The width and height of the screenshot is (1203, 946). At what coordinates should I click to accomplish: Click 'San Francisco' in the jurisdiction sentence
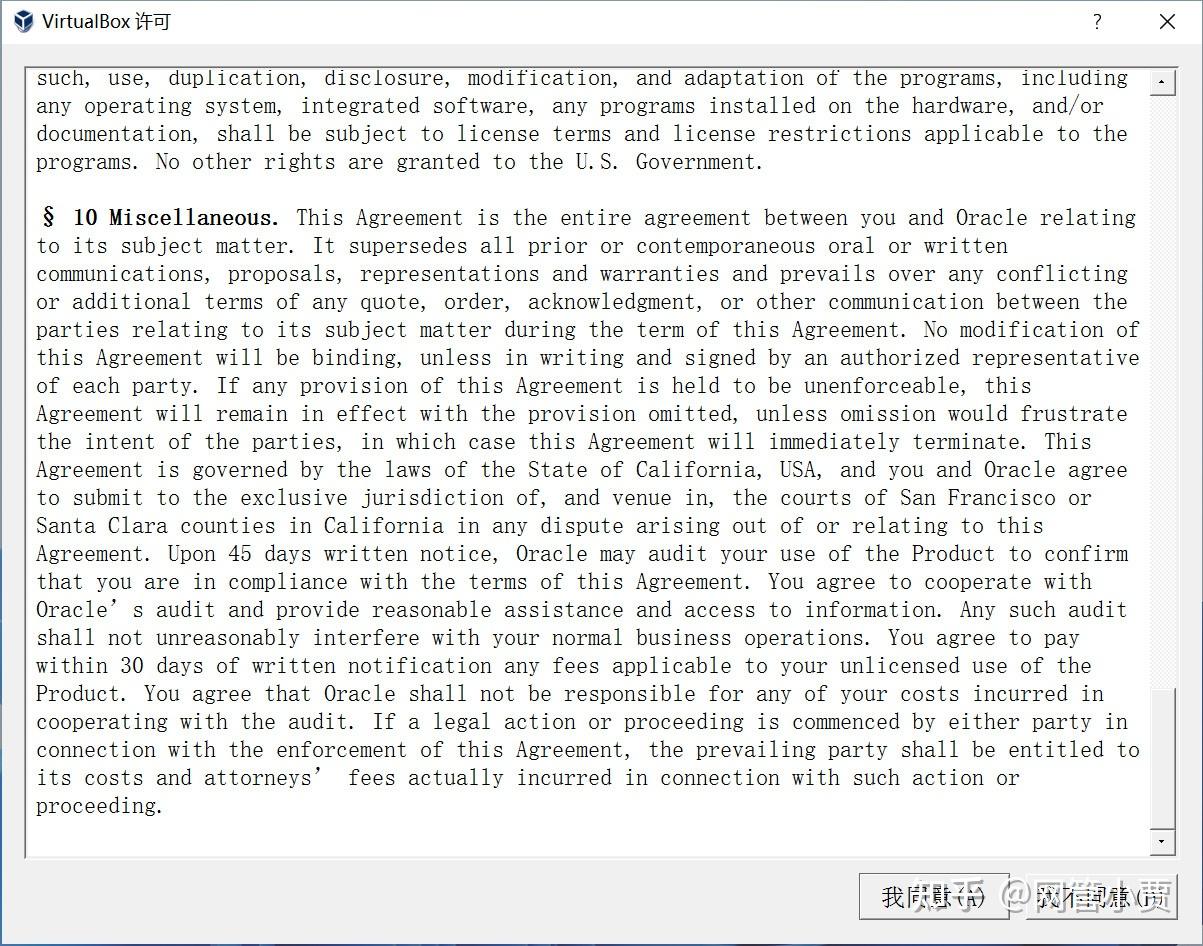[977, 498]
